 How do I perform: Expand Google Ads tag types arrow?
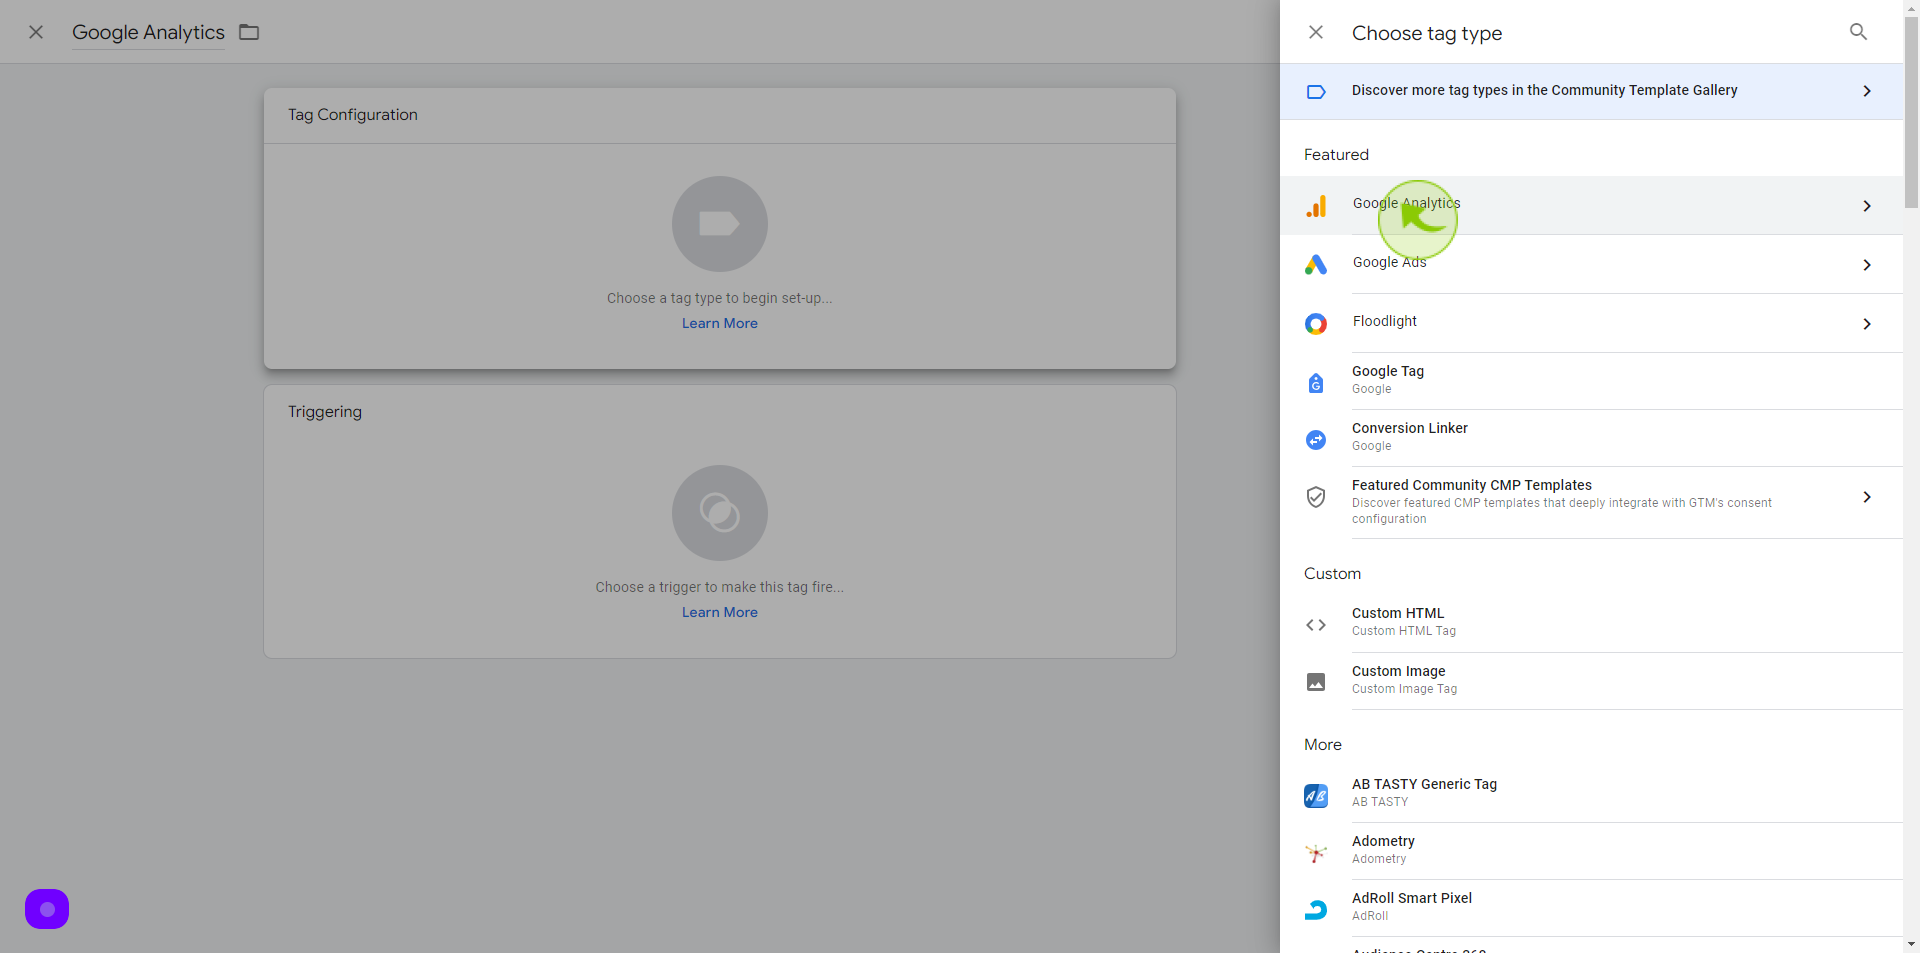1867,265
